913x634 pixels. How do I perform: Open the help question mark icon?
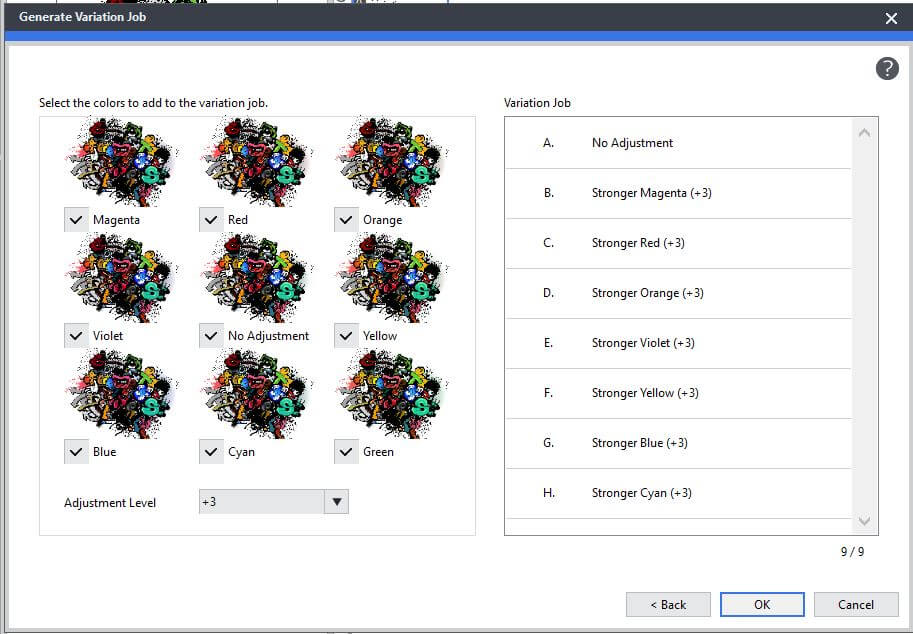tap(887, 69)
